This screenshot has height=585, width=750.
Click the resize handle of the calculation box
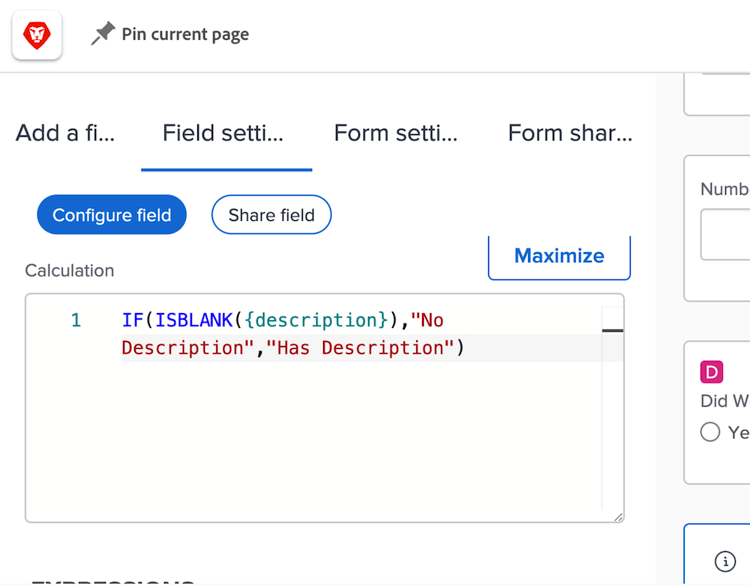pos(618,517)
